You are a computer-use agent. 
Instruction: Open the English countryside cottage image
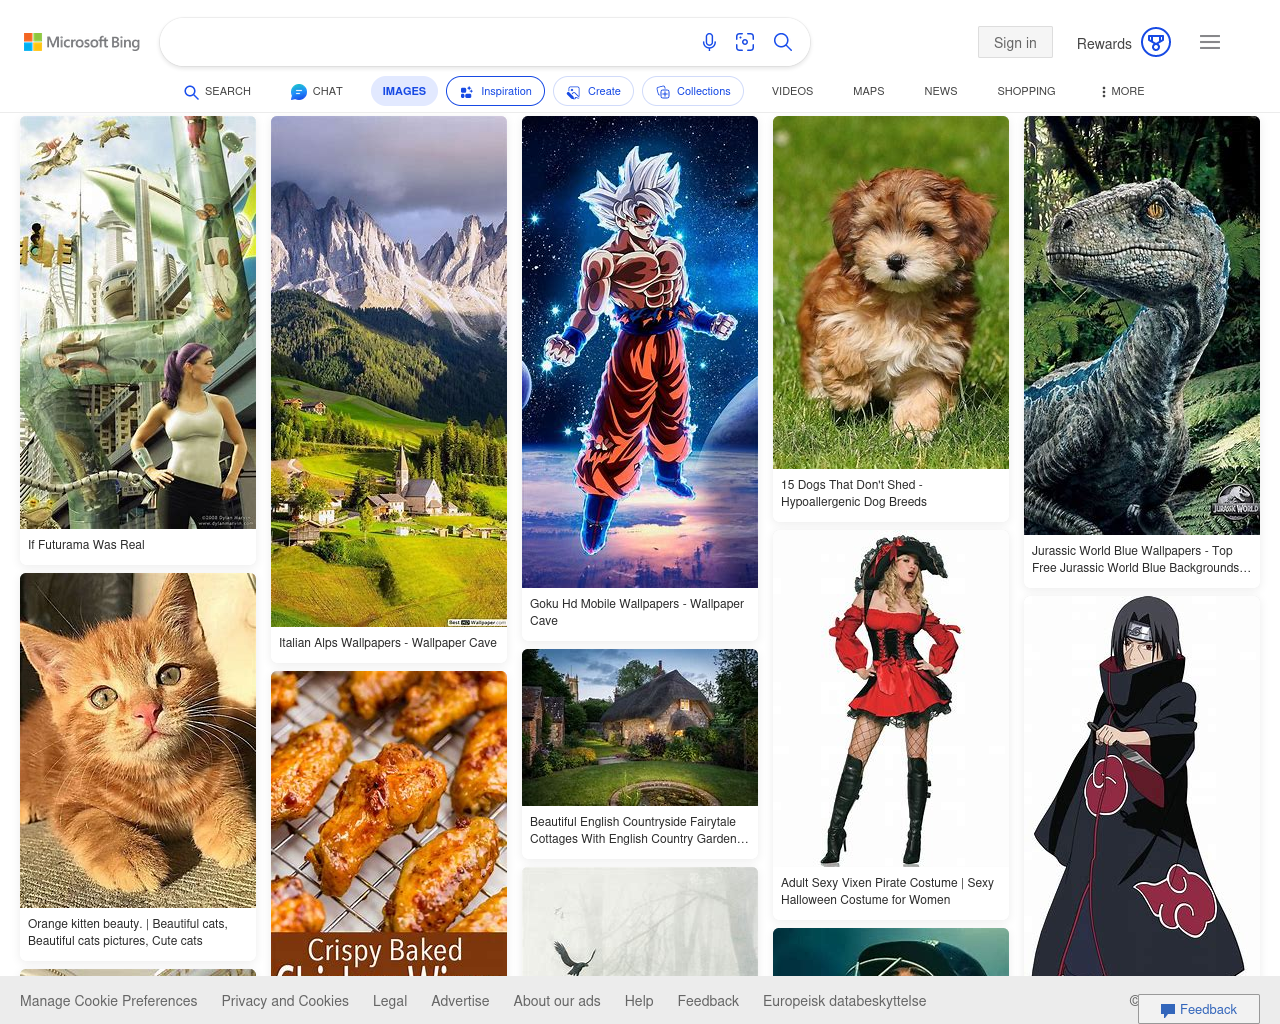(640, 727)
